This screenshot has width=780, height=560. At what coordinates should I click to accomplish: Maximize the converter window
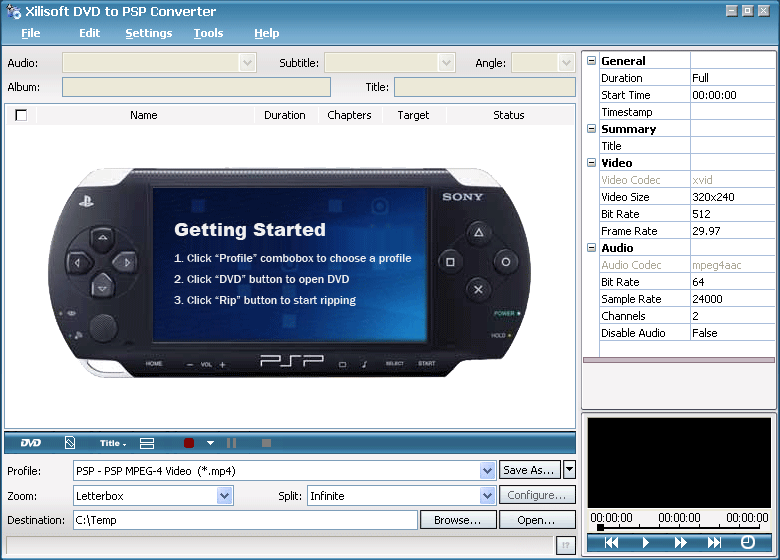pos(747,10)
